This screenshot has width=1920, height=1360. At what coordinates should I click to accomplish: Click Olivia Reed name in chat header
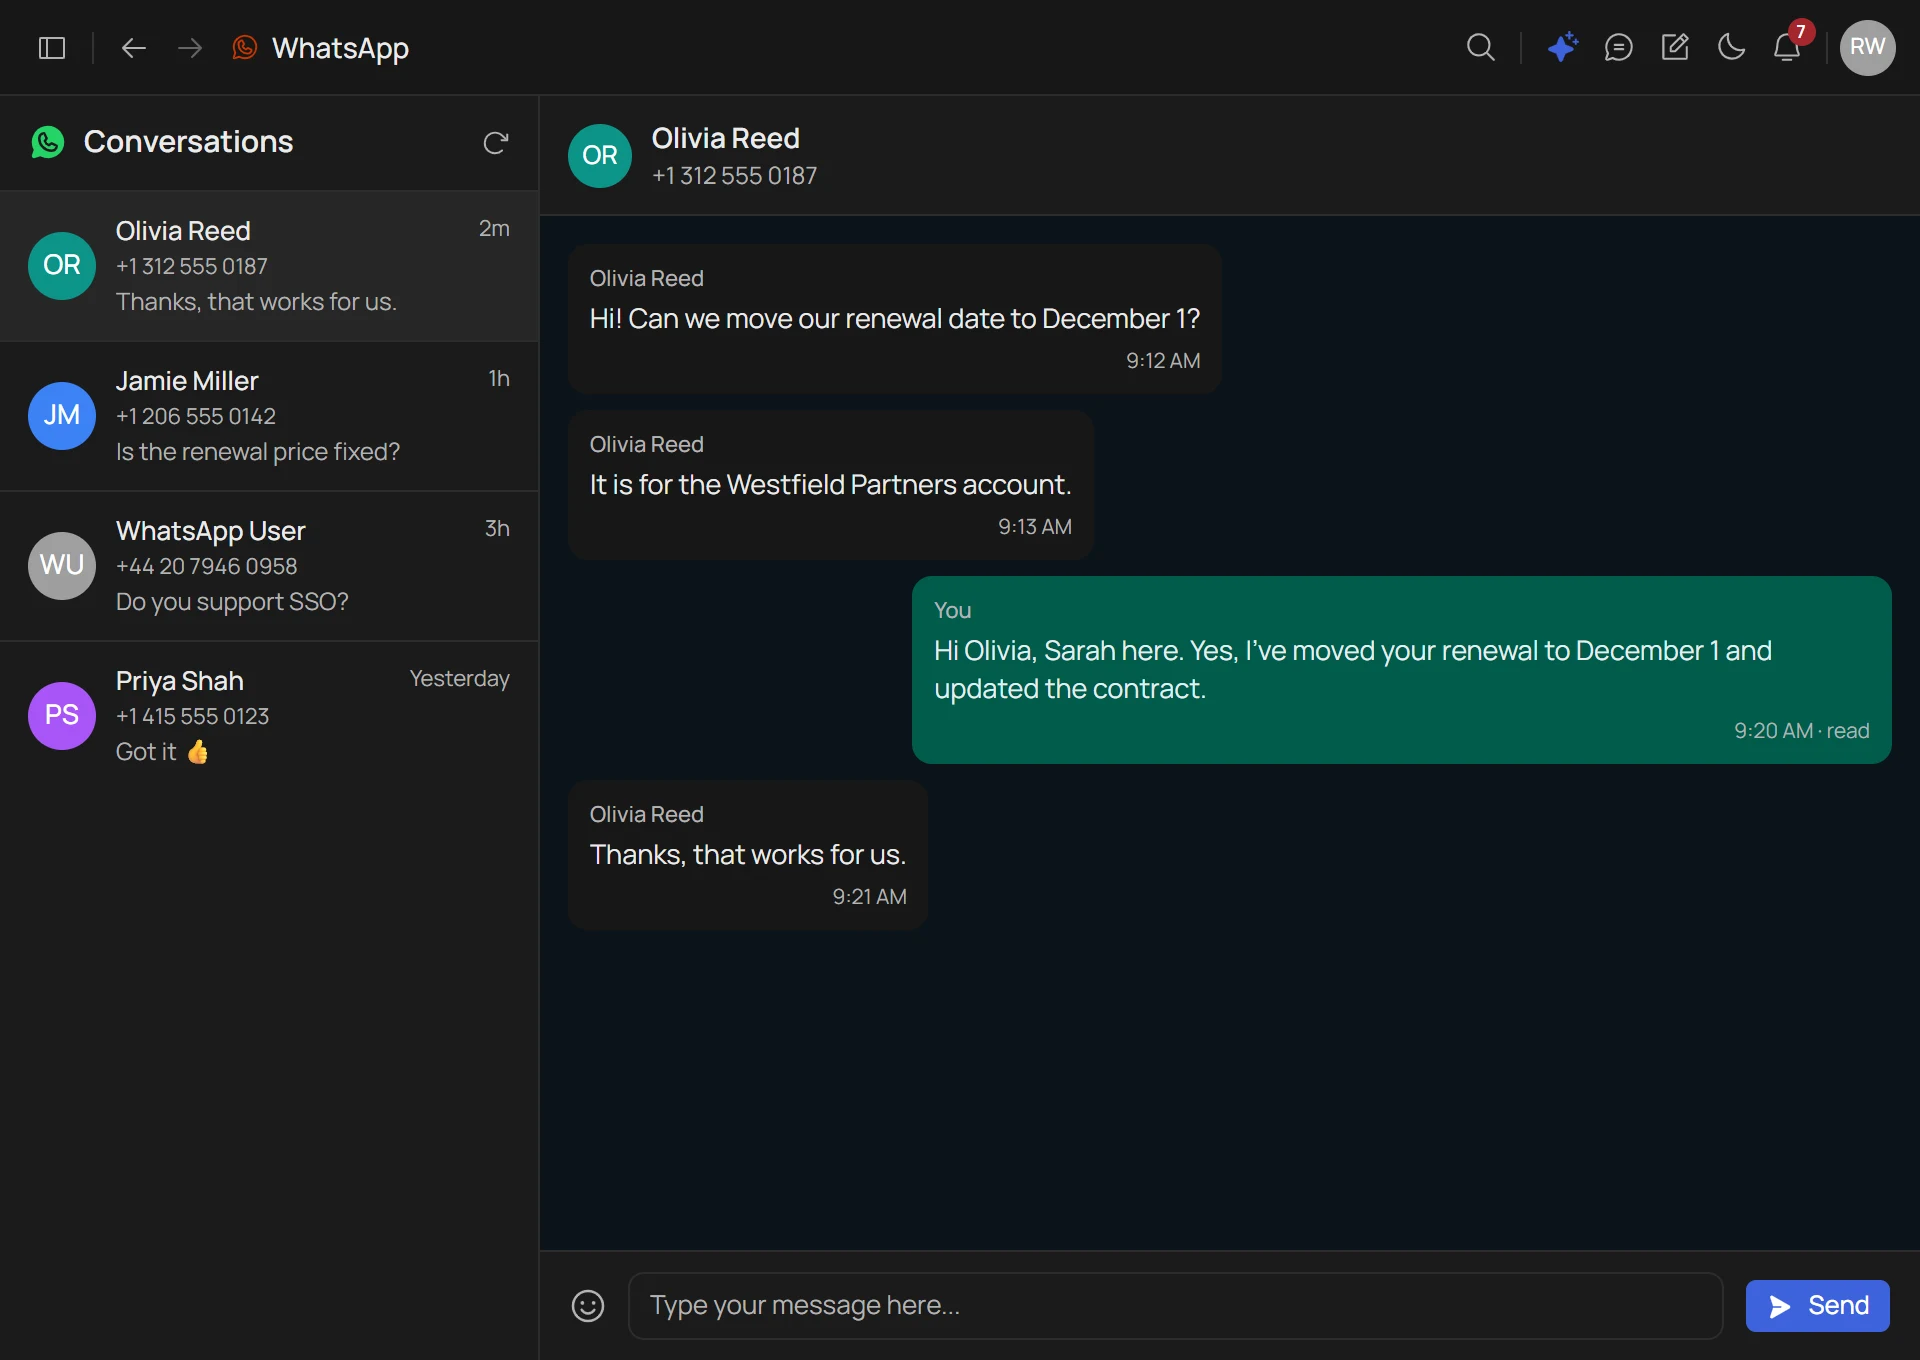725,138
